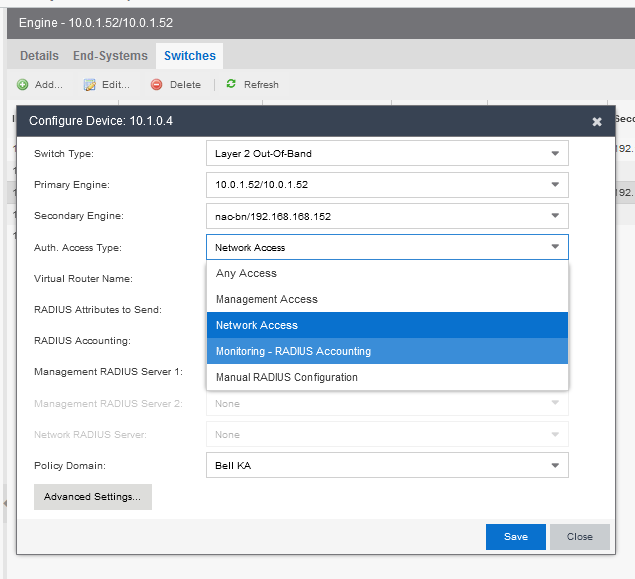Screen dimensions: 635x579
Task: Select Network Access in dropdown list
Action: (x=257, y=325)
